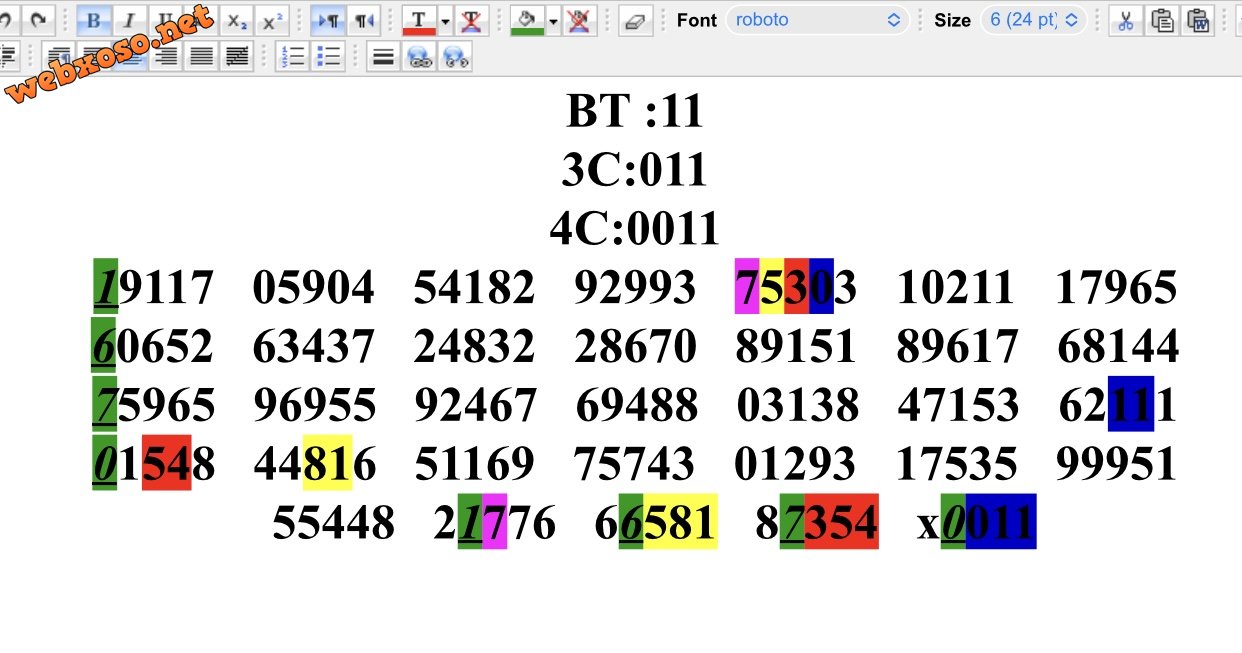1242x653 pixels.
Task: Click the number 05904
Action: [x=314, y=288]
